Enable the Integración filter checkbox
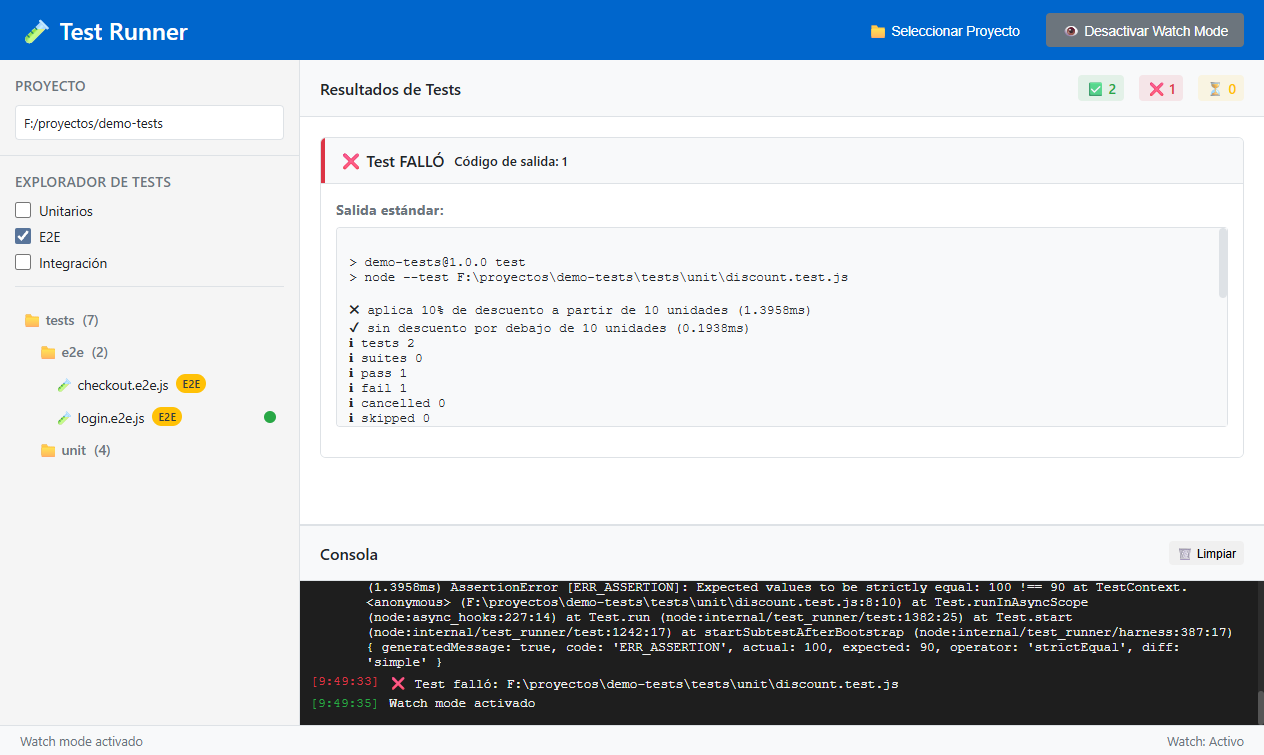 (x=23, y=263)
